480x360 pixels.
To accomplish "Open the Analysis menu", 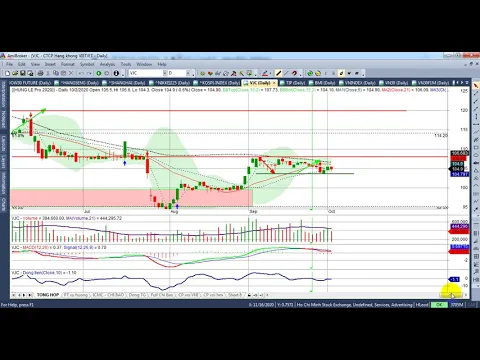I will pos(107,64).
